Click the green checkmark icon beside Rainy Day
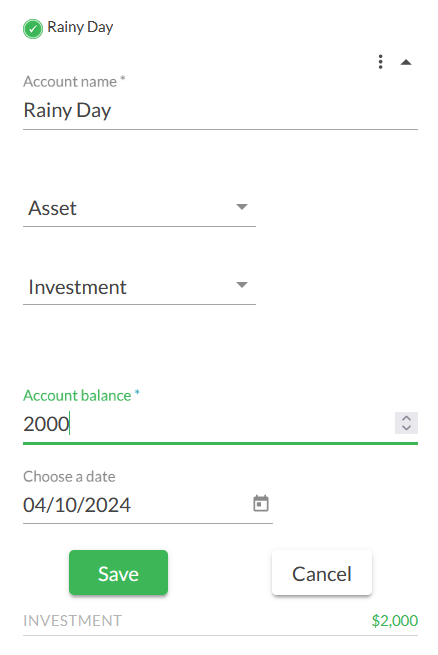438x655 pixels. click(33, 29)
